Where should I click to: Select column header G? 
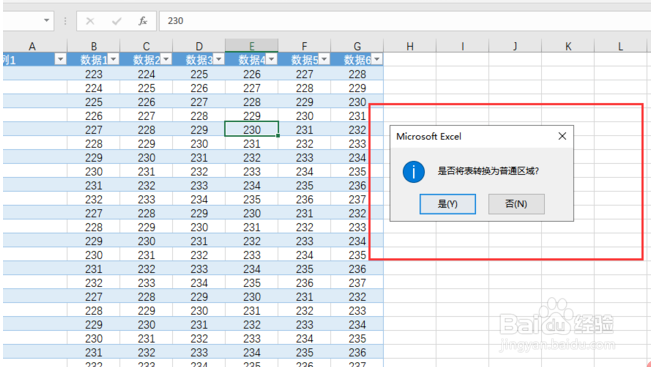[357, 46]
